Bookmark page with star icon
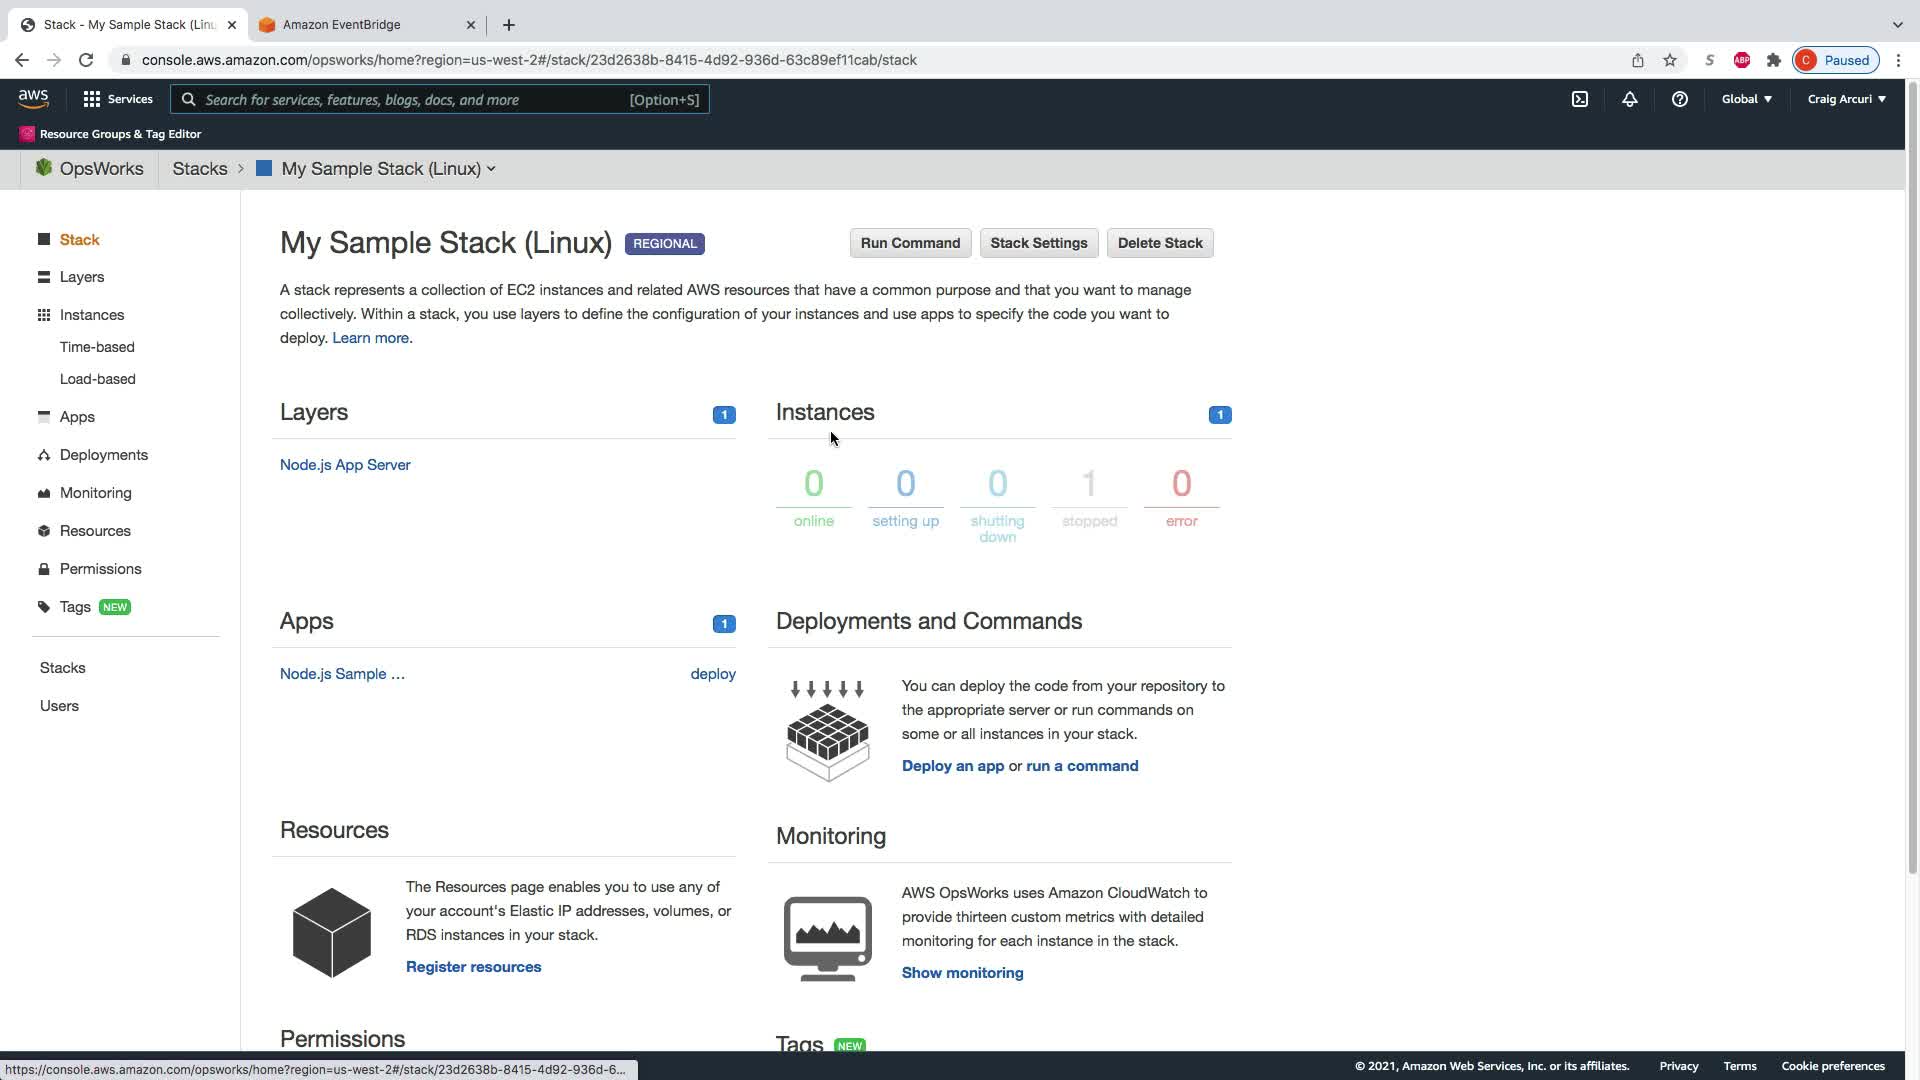1920x1080 pixels. click(x=1670, y=60)
